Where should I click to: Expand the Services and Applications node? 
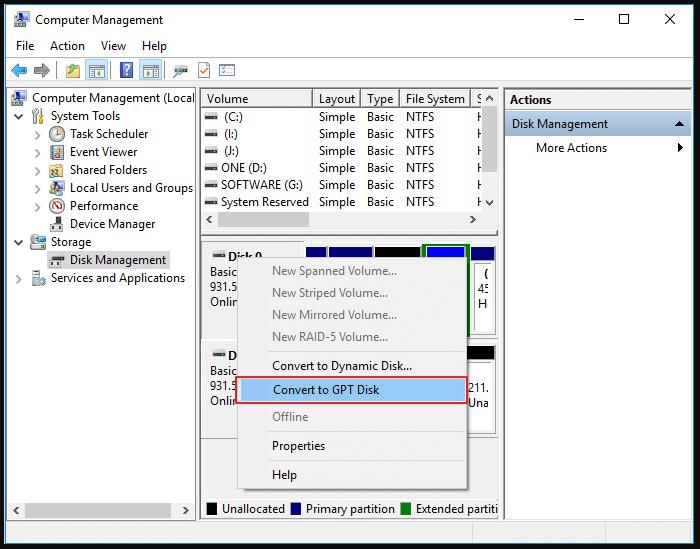click(x=20, y=278)
